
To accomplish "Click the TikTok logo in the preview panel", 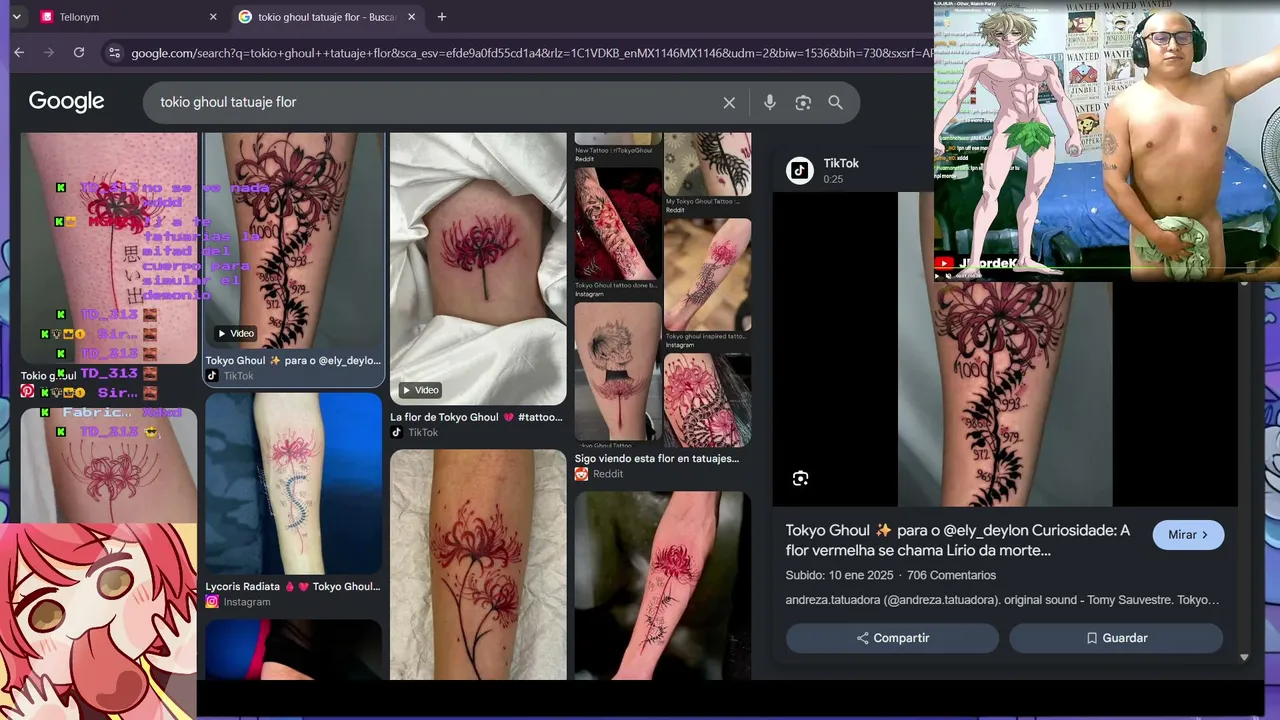I will click(x=800, y=170).
